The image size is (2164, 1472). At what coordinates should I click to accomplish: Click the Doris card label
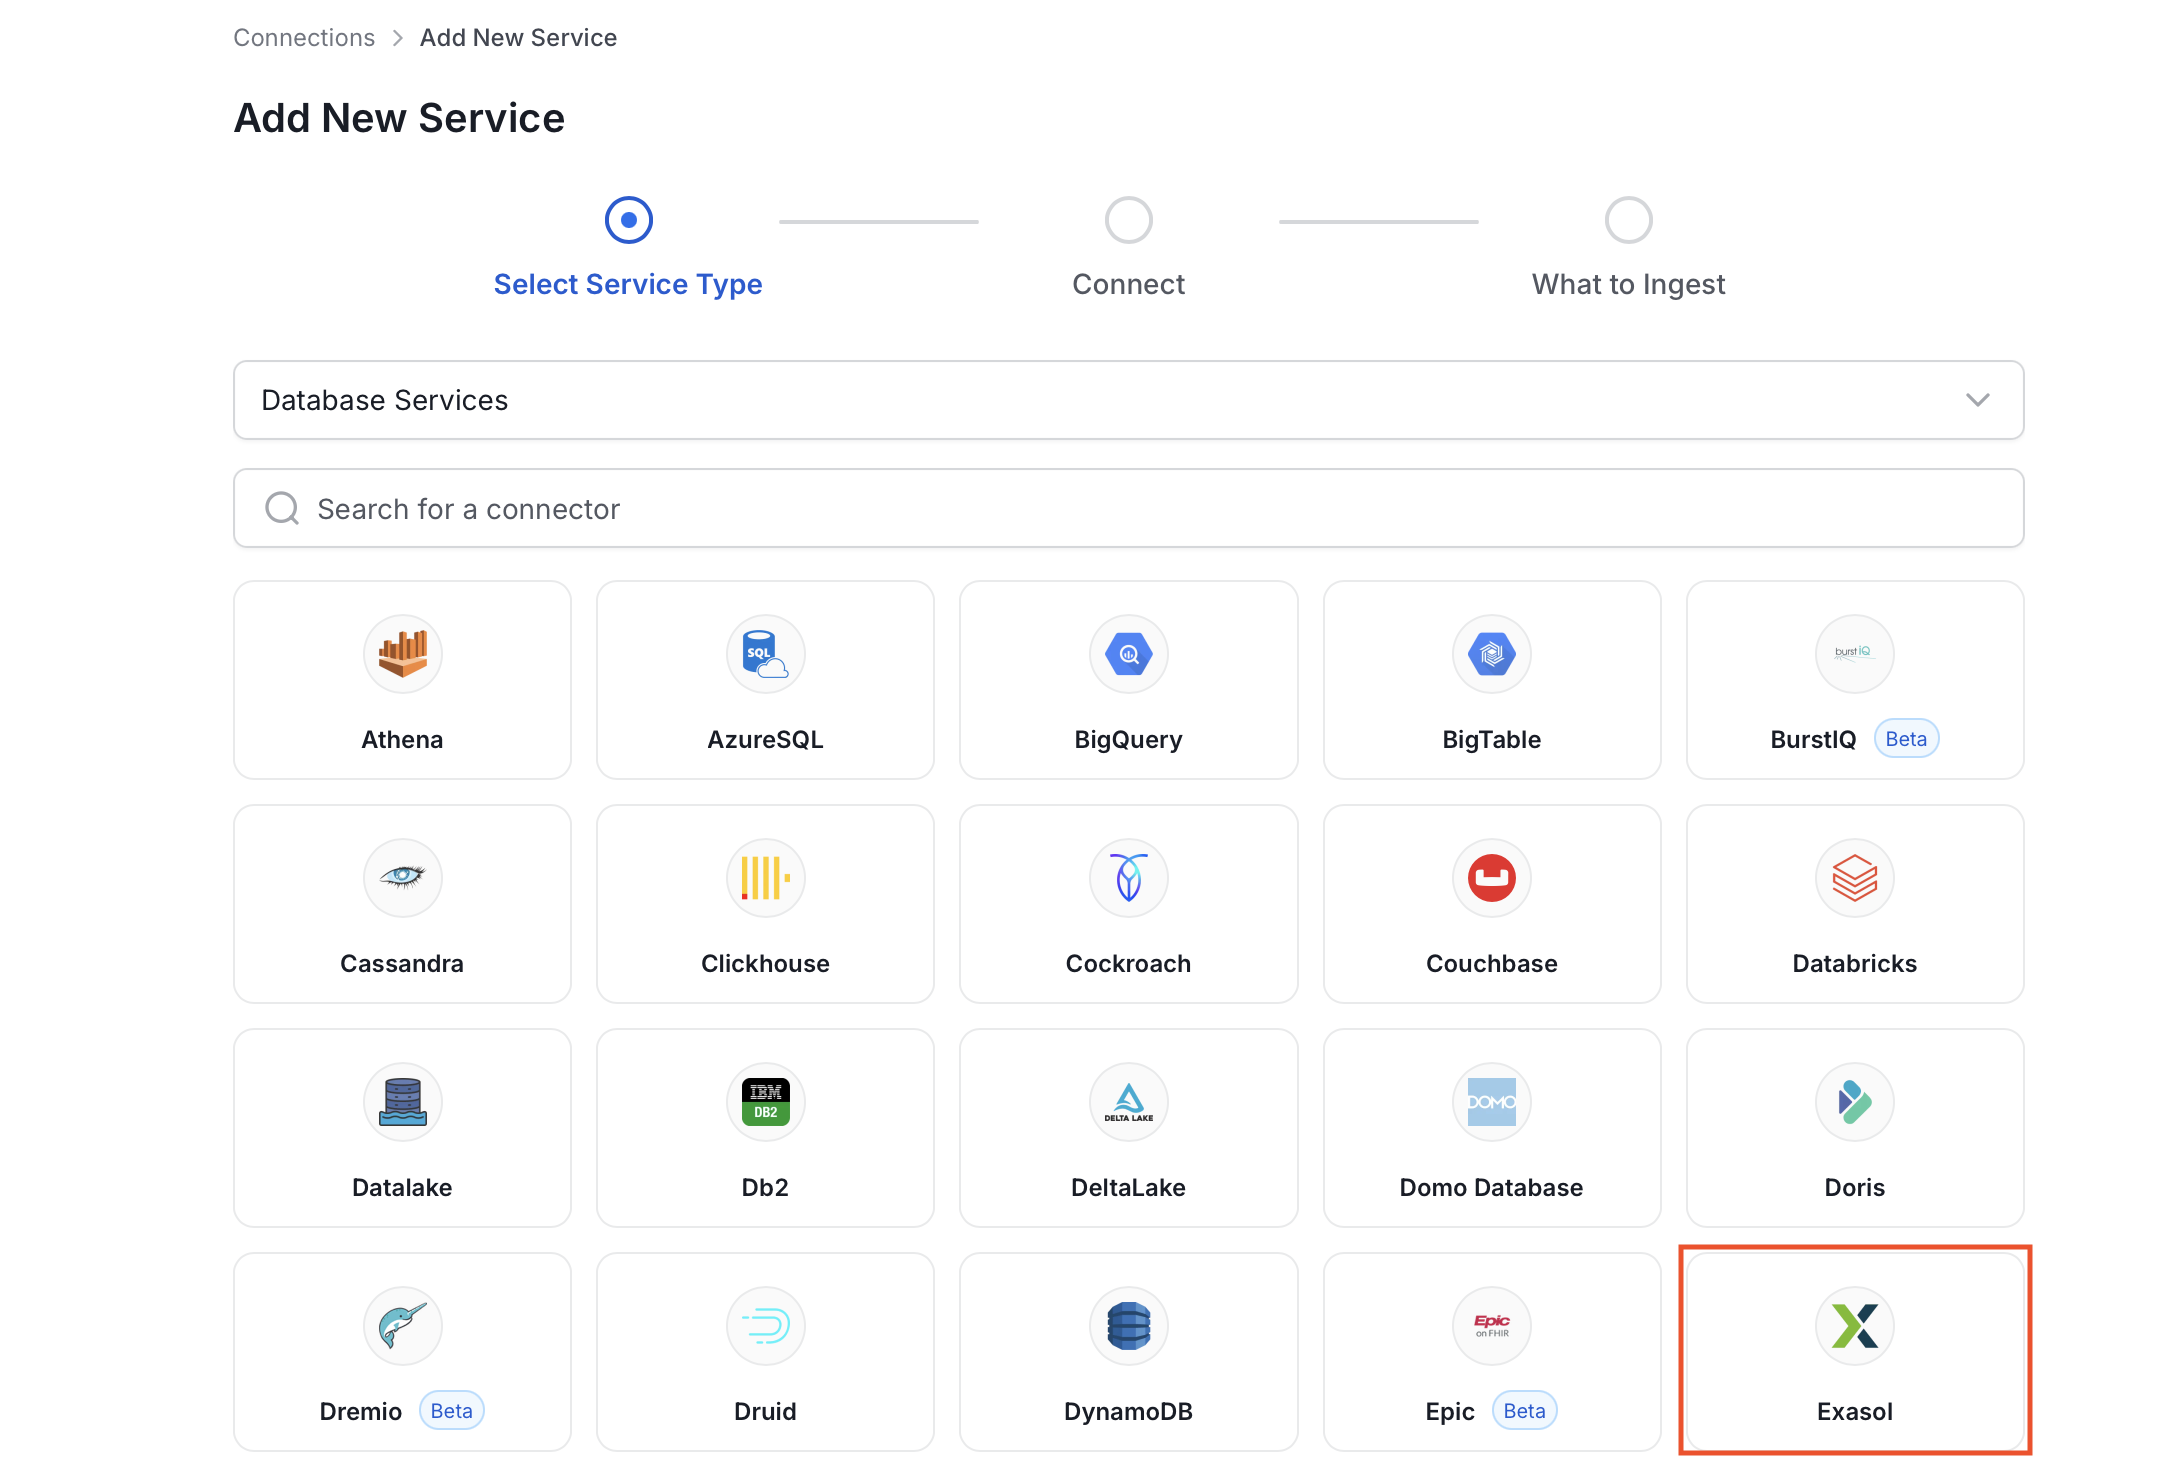tap(1855, 1188)
